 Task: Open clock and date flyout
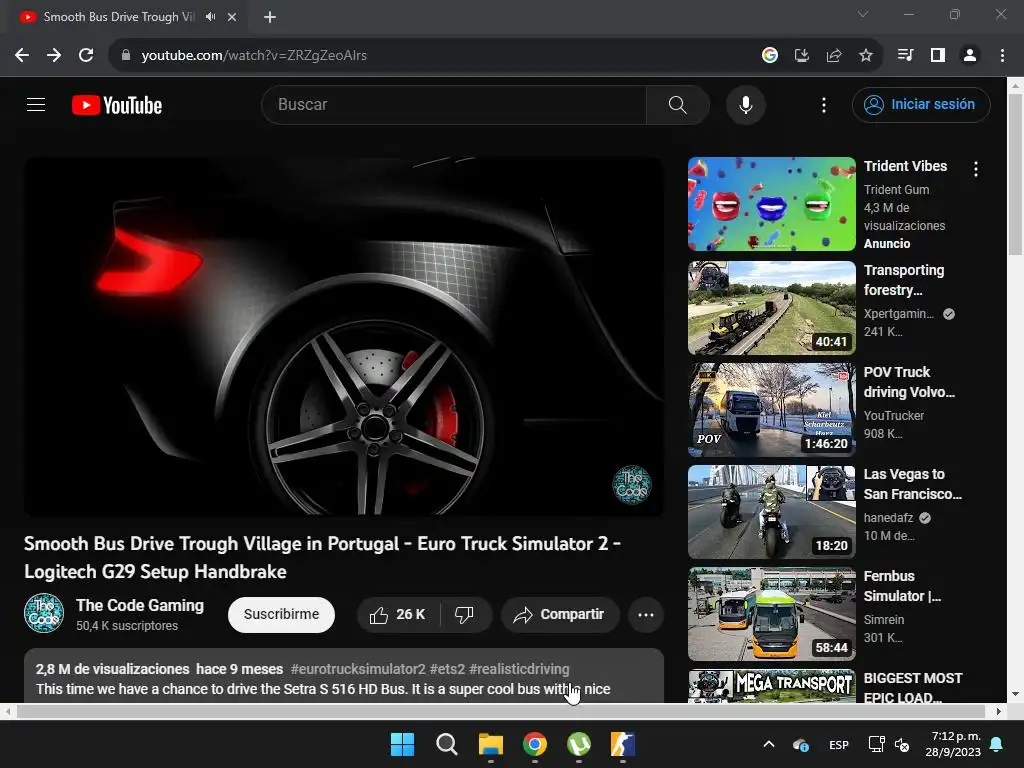(953, 744)
